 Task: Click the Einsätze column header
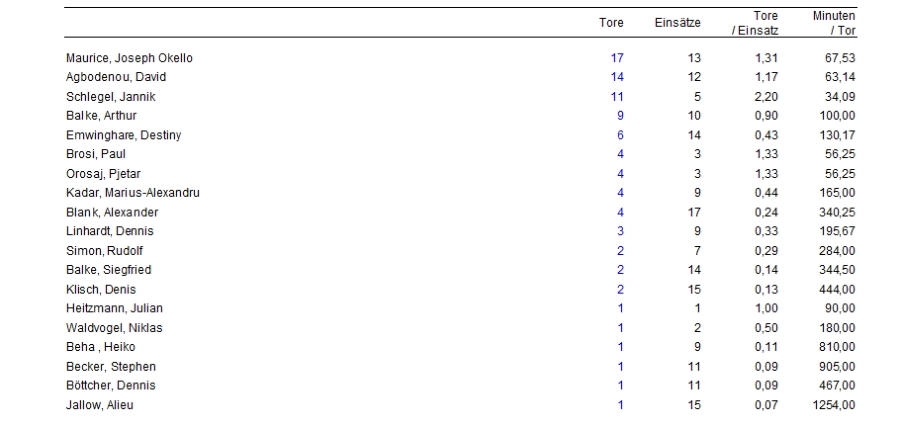pyautogui.click(x=677, y=24)
